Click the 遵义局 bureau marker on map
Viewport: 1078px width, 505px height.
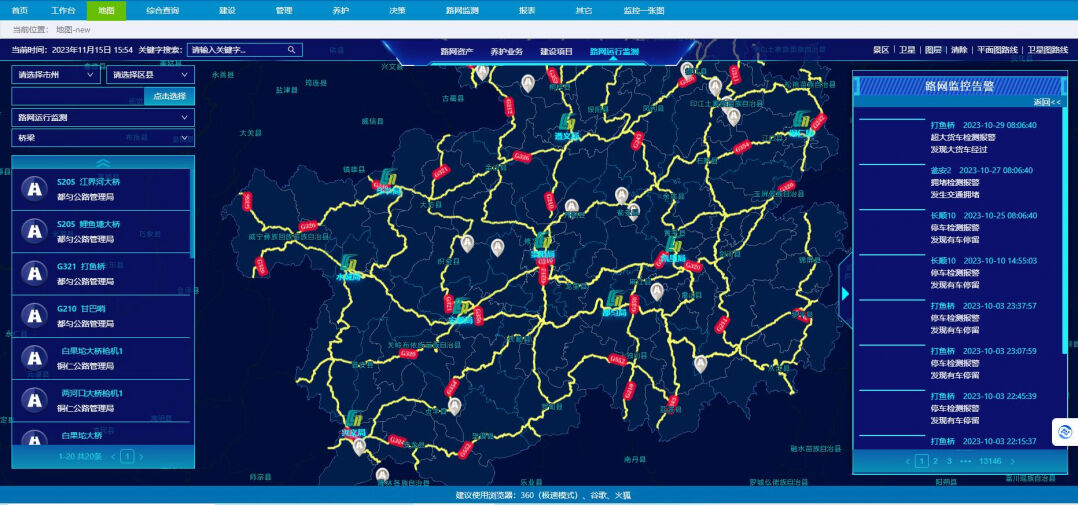pos(566,126)
